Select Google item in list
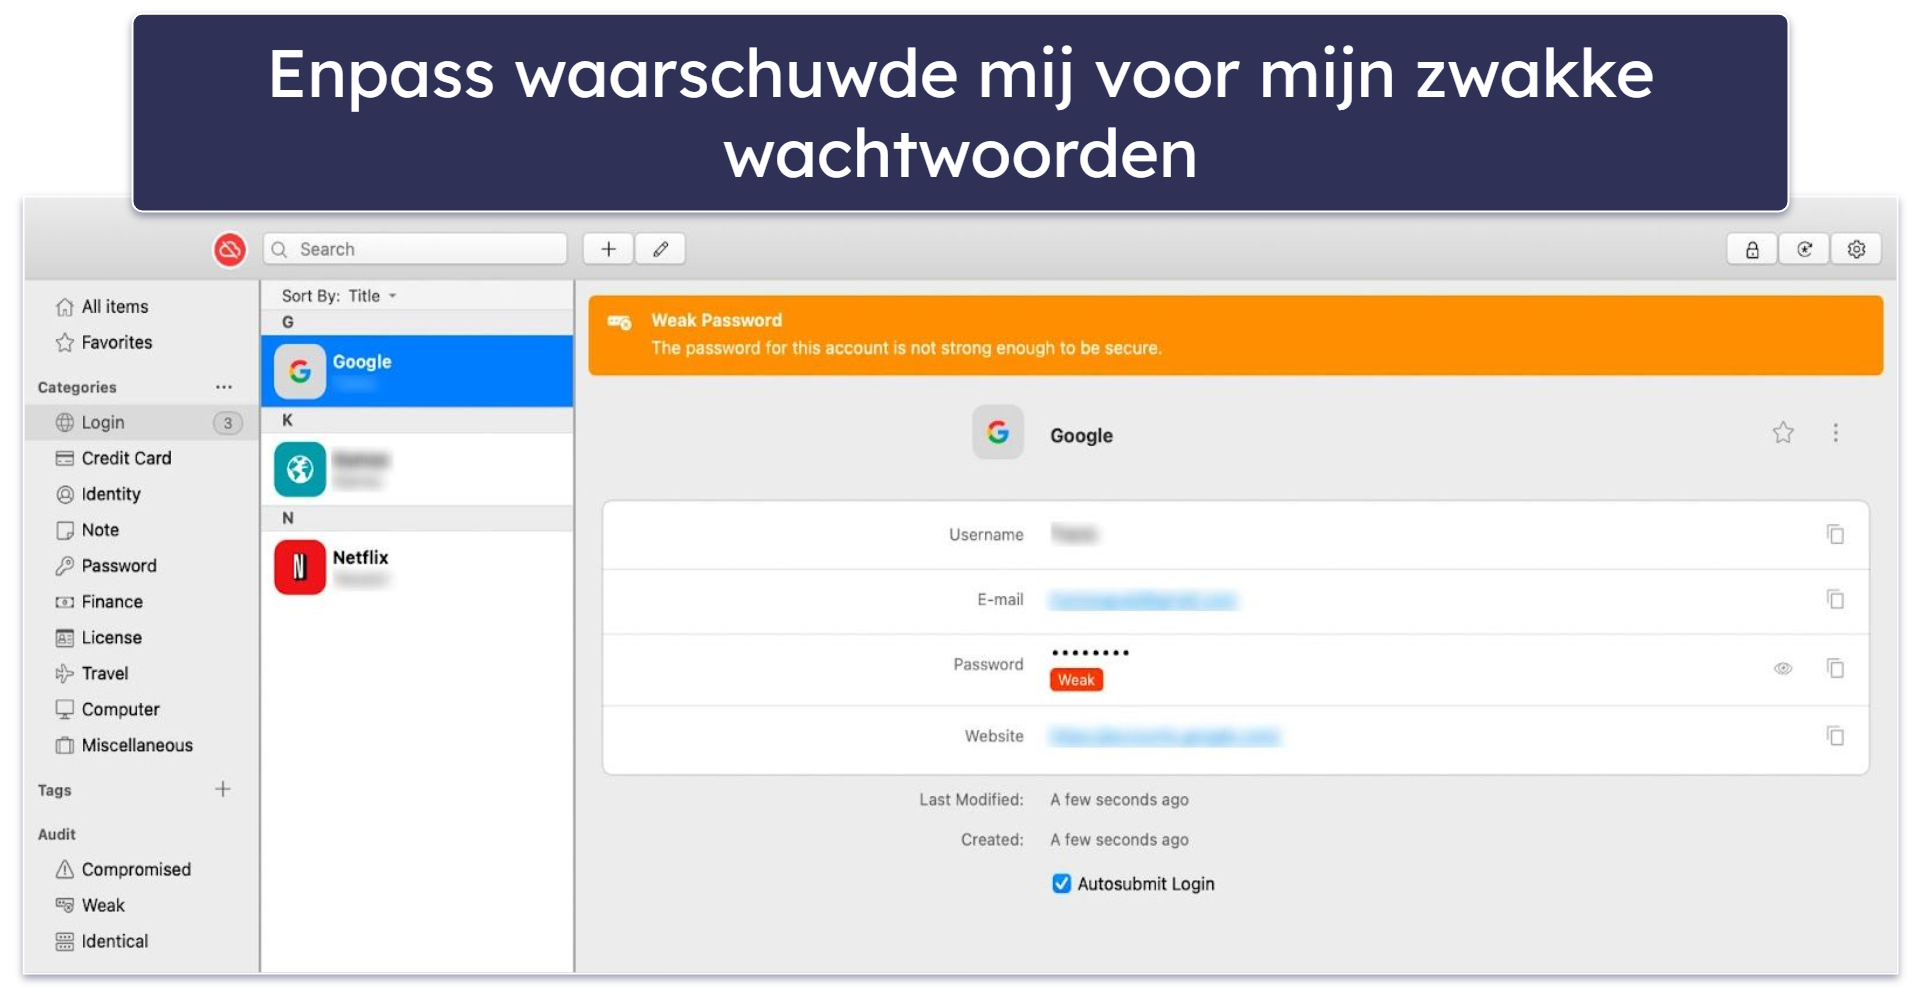This screenshot has width=1919, height=989. pos(417,371)
